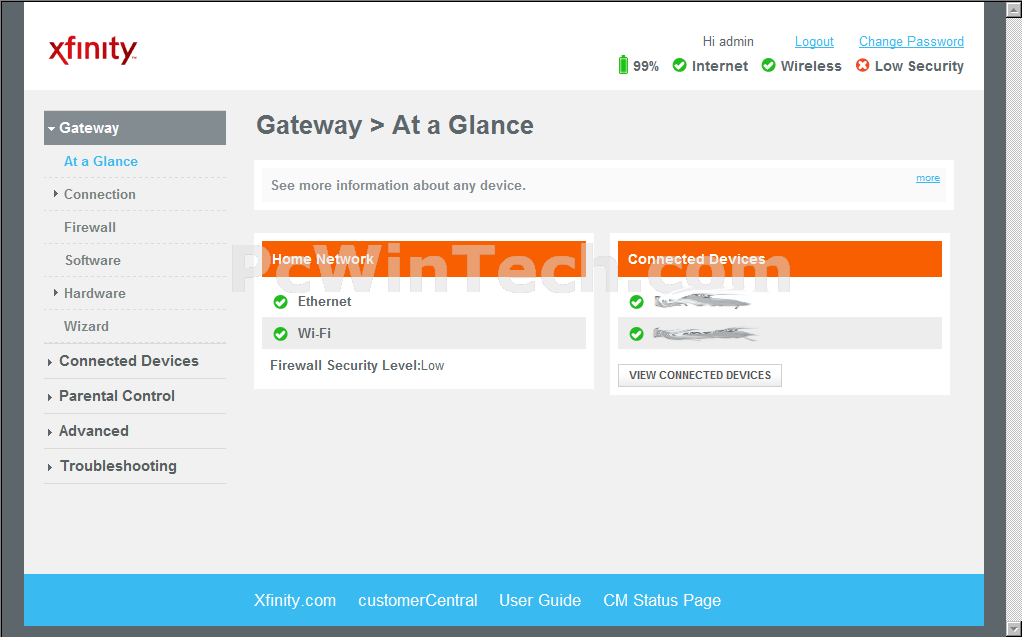Open the Wizard menu item
The width and height of the screenshot is (1022, 637).
(x=86, y=326)
